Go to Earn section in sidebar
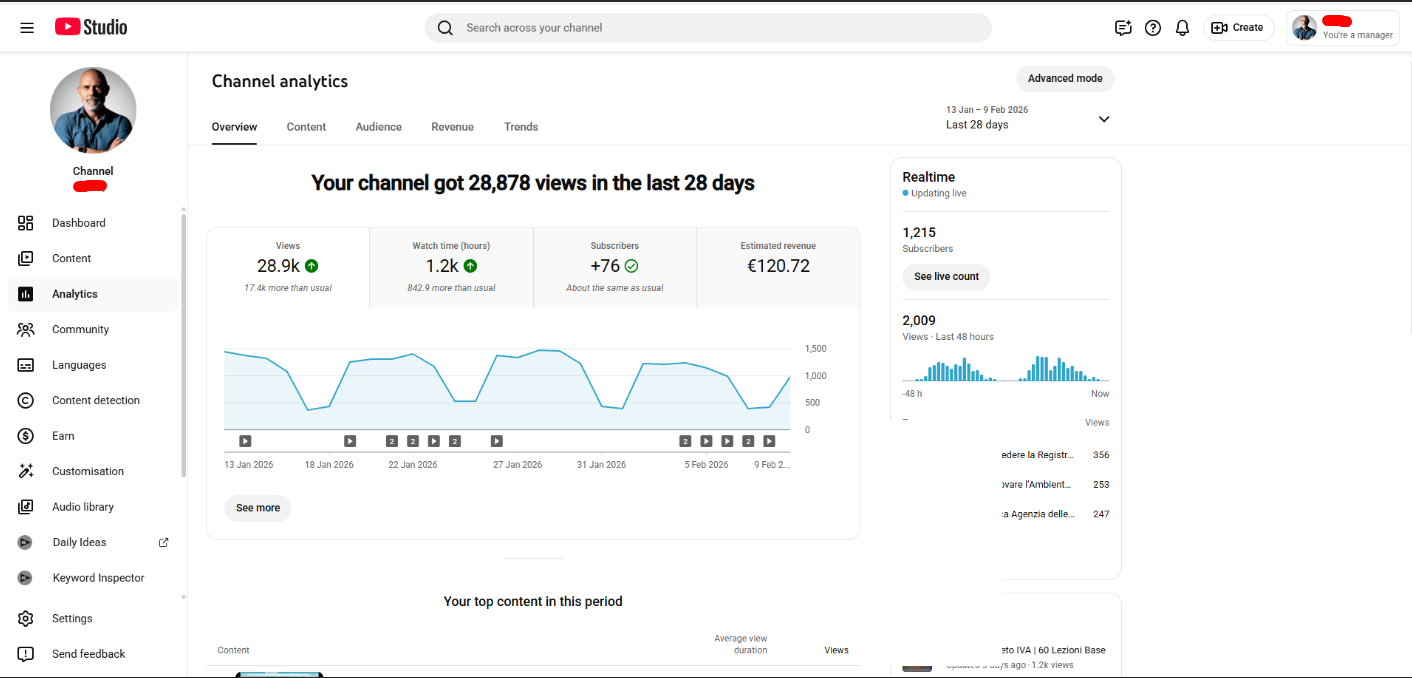The height and width of the screenshot is (678, 1412). pos(63,436)
